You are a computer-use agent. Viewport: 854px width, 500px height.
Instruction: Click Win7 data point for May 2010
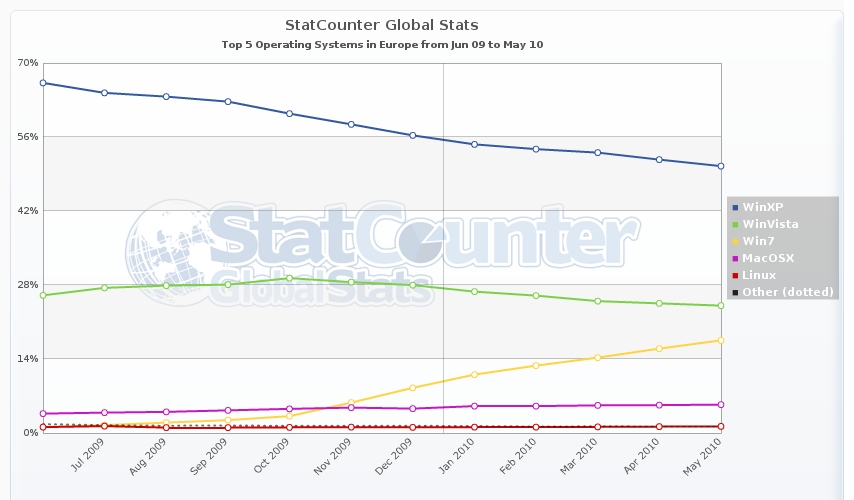[x=720, y=340]
